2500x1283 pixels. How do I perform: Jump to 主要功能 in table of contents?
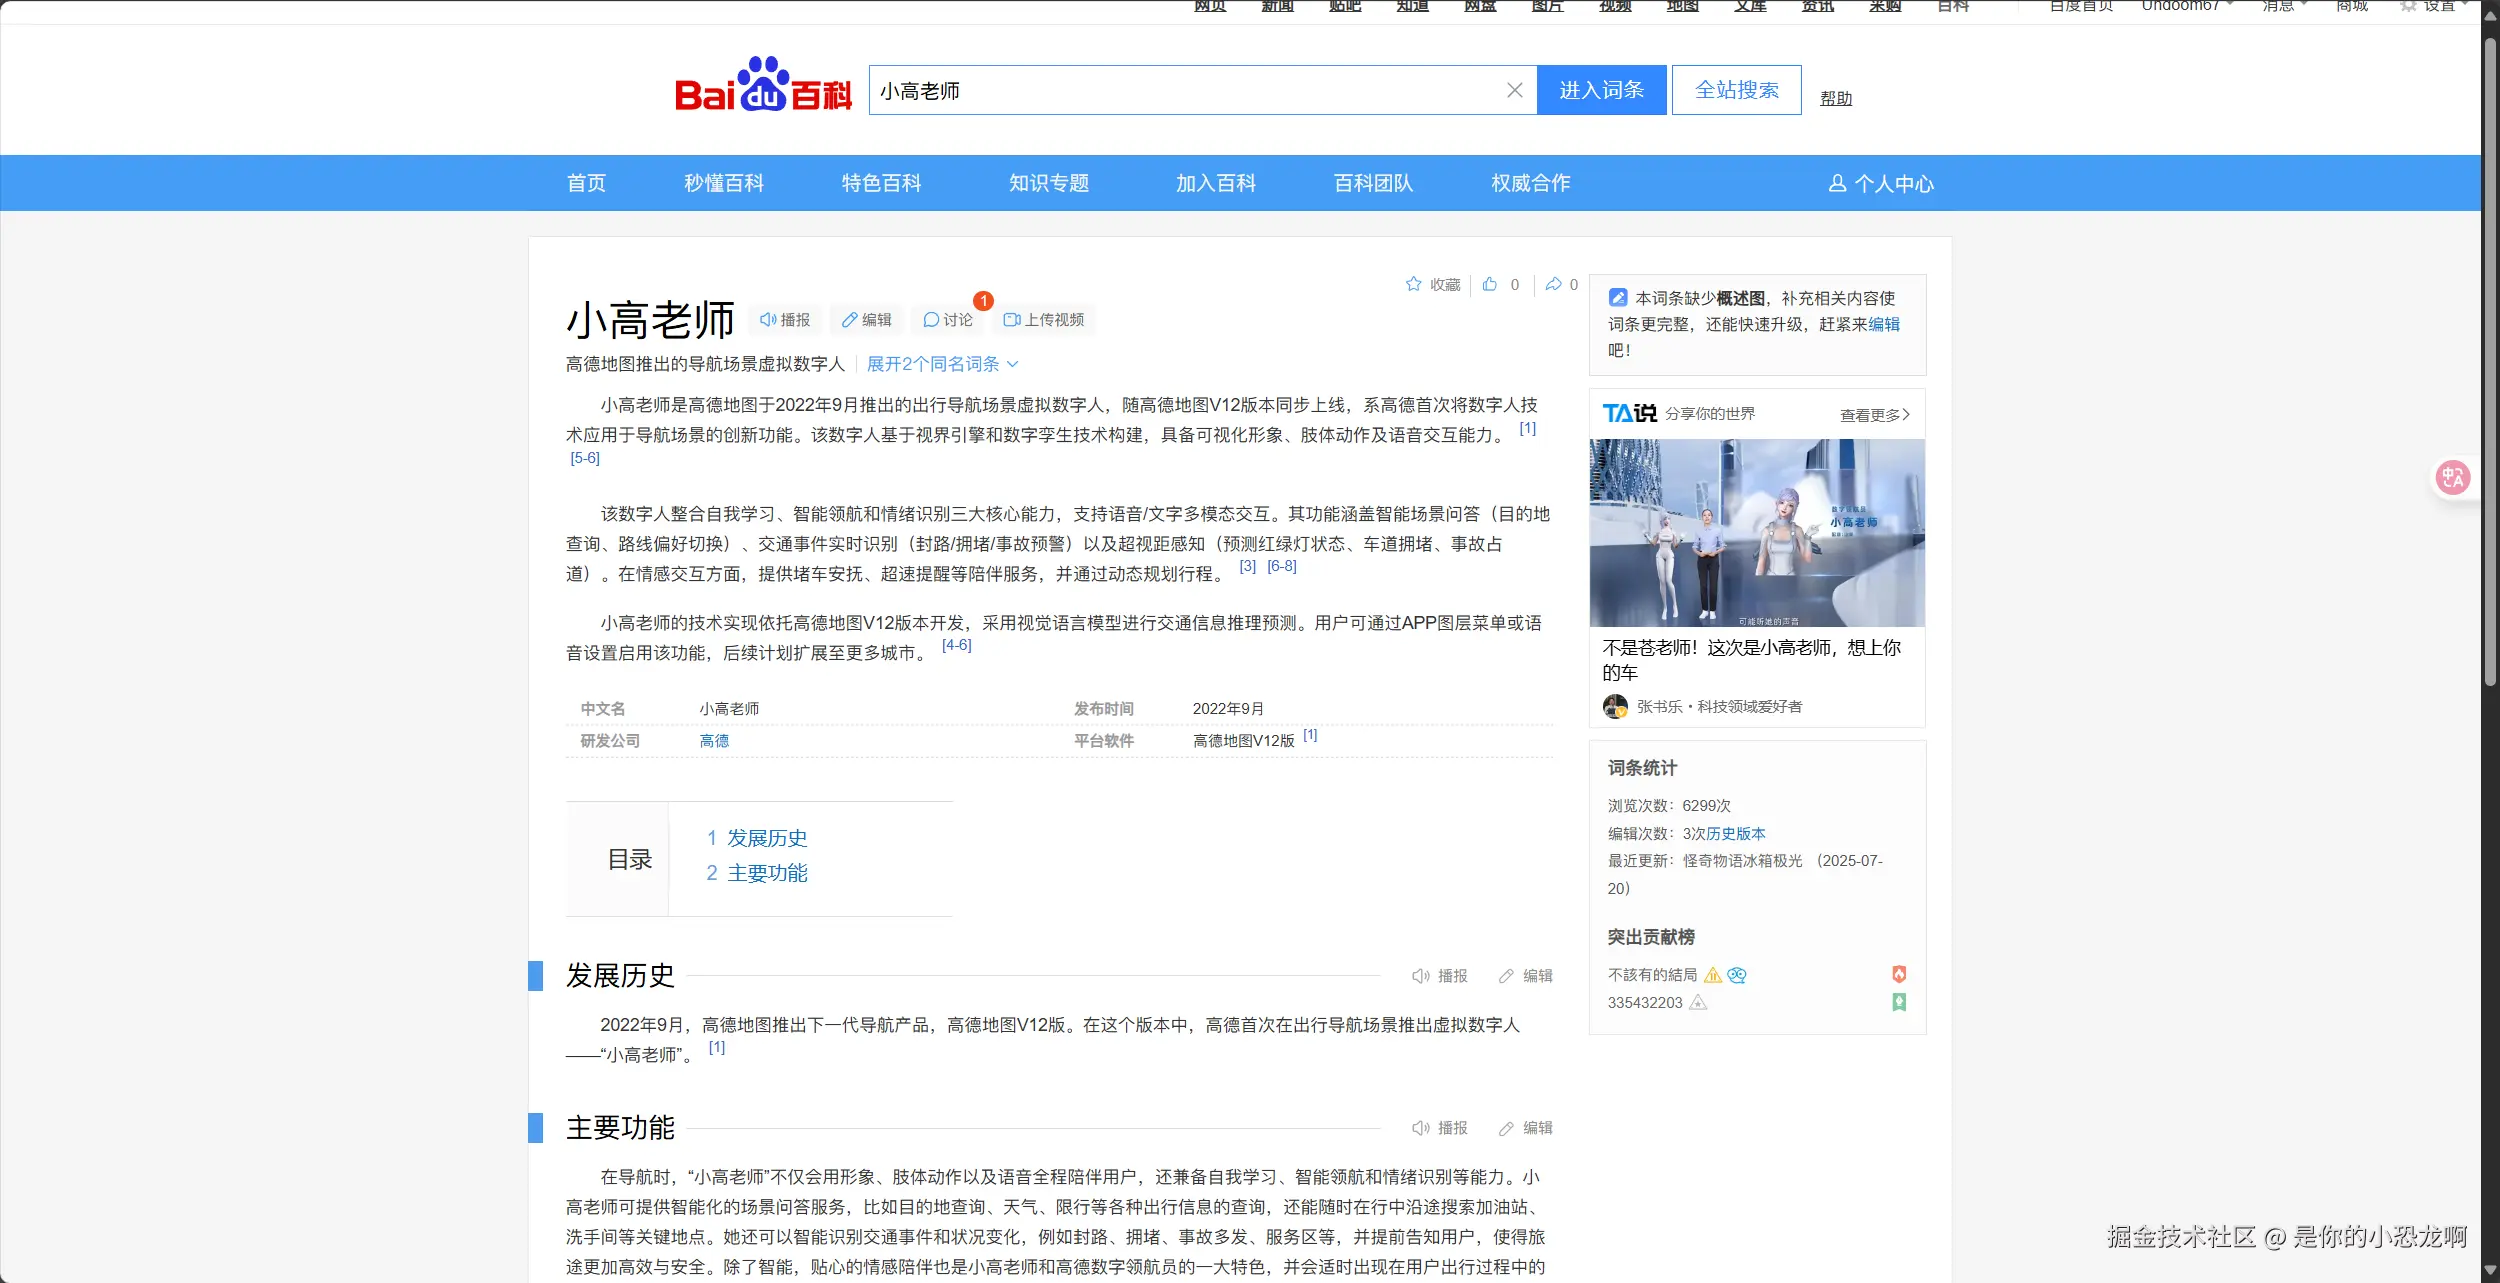(x=766, y=873)
